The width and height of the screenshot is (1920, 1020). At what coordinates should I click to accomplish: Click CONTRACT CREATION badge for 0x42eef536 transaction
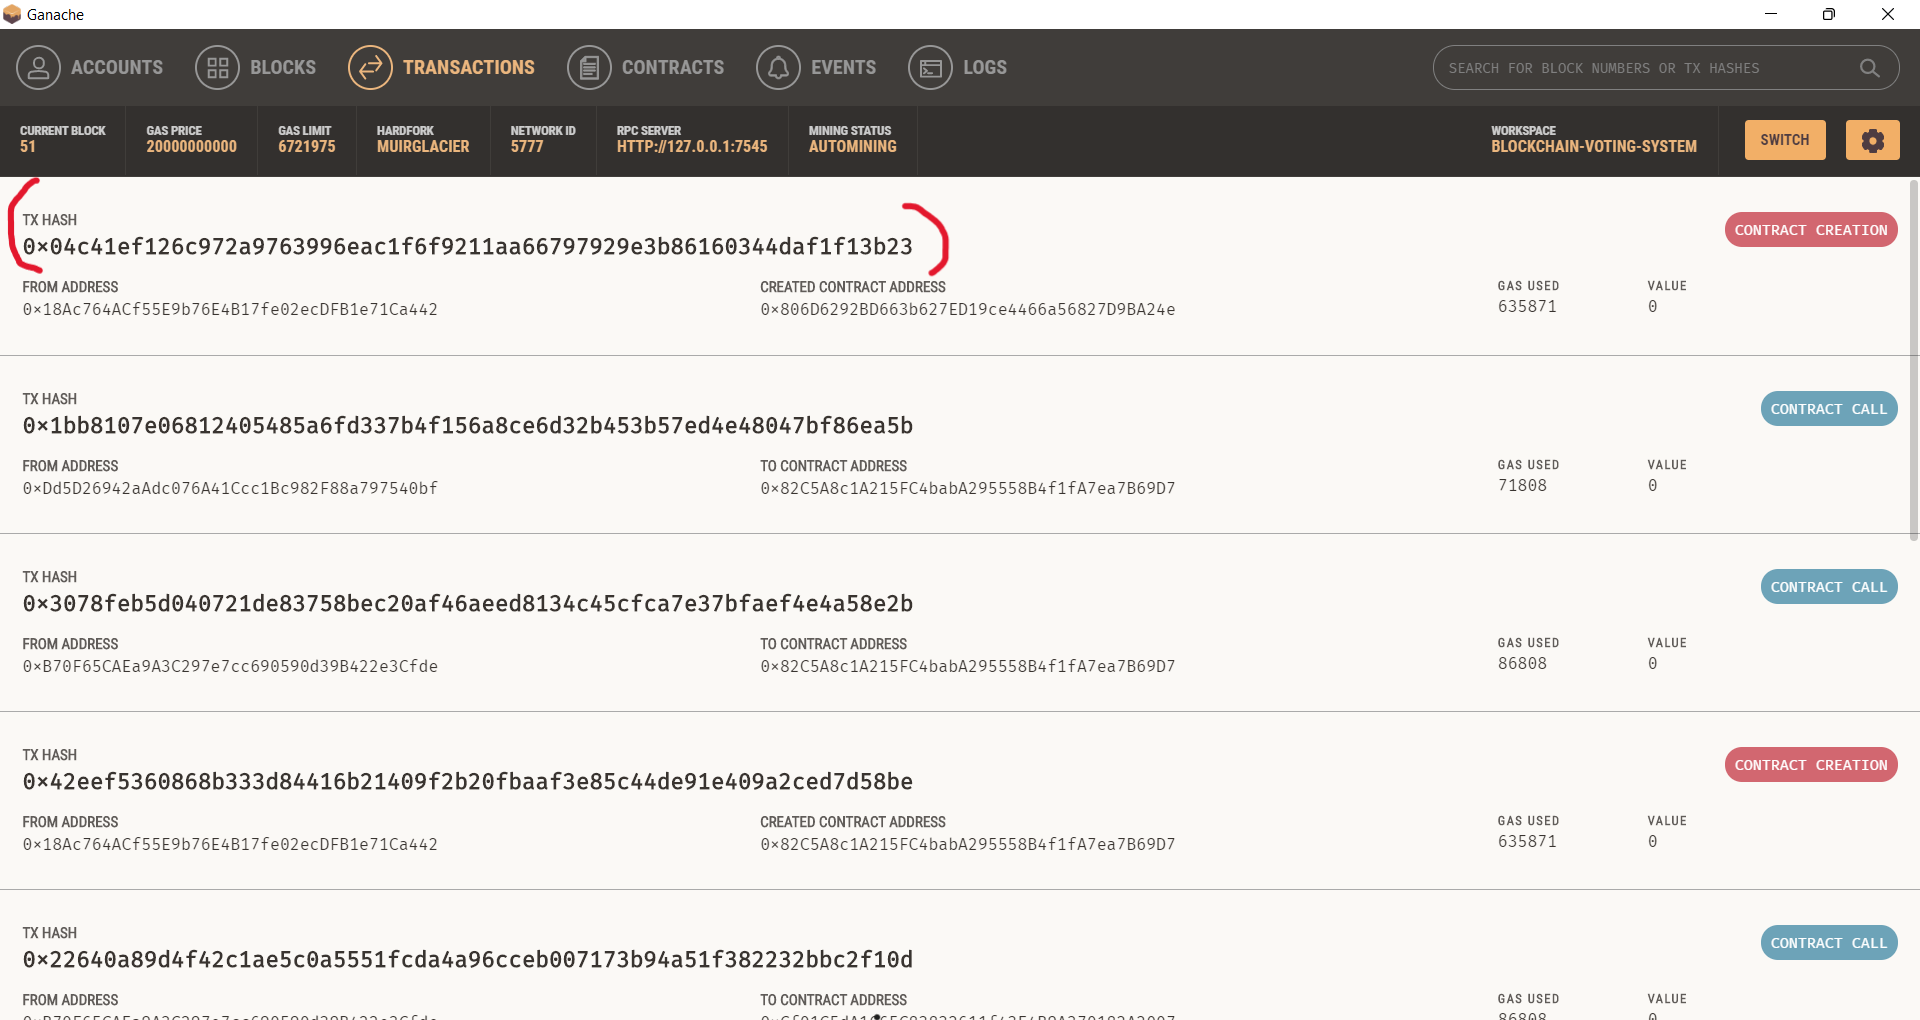point(1811,765)
